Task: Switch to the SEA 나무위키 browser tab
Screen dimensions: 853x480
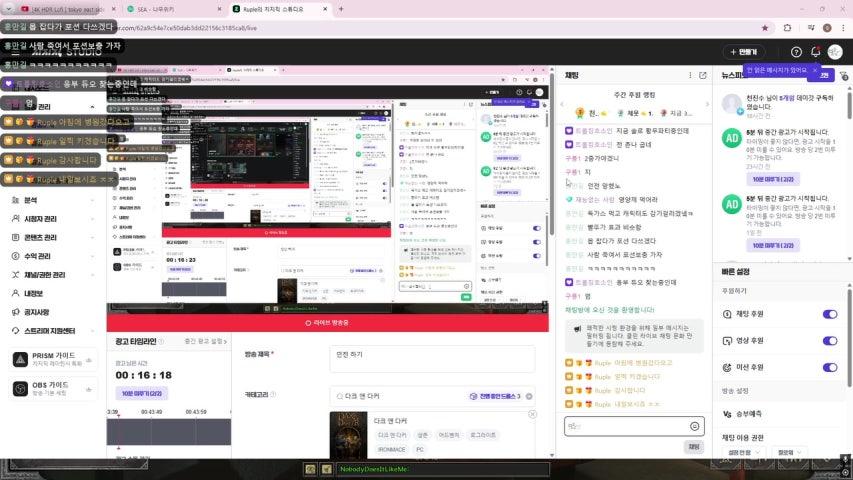Action: tap(174, 9)
